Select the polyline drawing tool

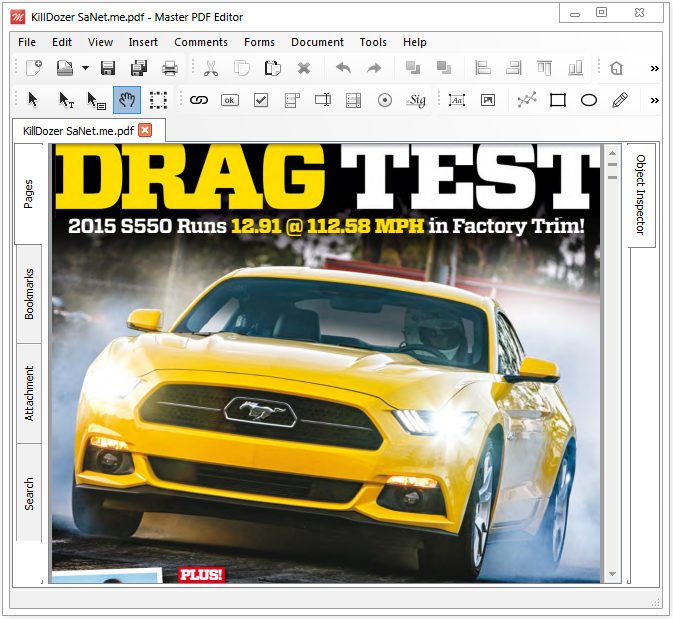(x=527, y=100)
